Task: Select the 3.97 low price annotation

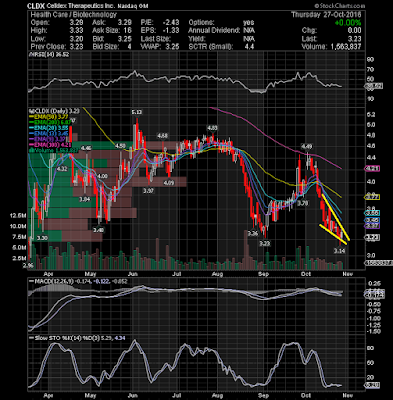Action: click(148, 191)
